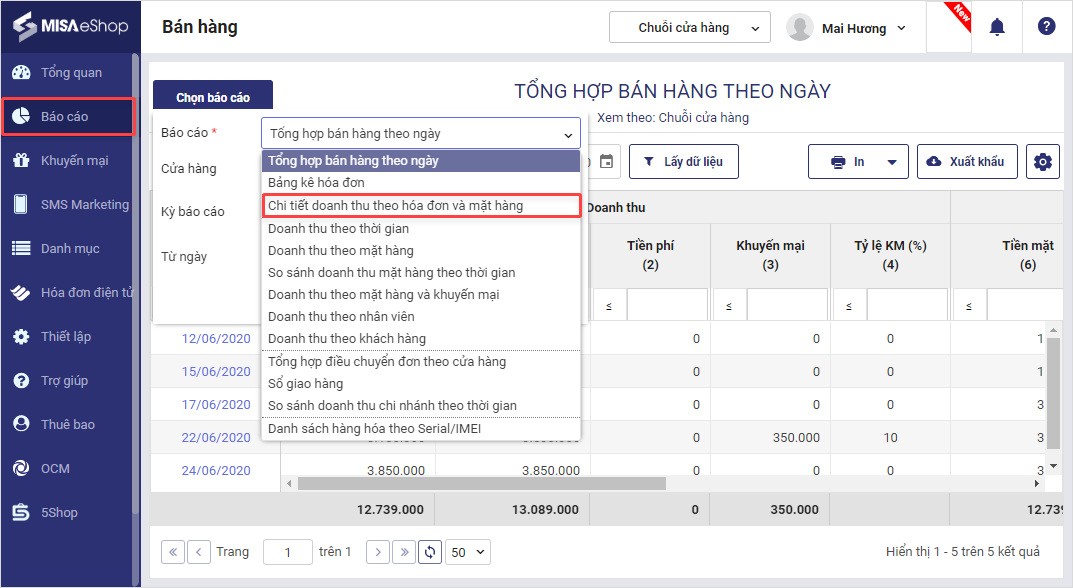Open Khuyến mại filter operator ≤

click(x=729, y=306)
